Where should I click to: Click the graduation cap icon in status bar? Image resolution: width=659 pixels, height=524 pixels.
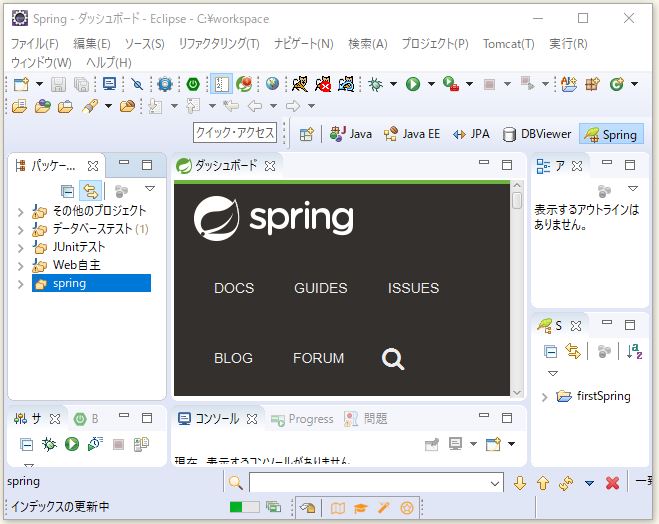point(360,508)
